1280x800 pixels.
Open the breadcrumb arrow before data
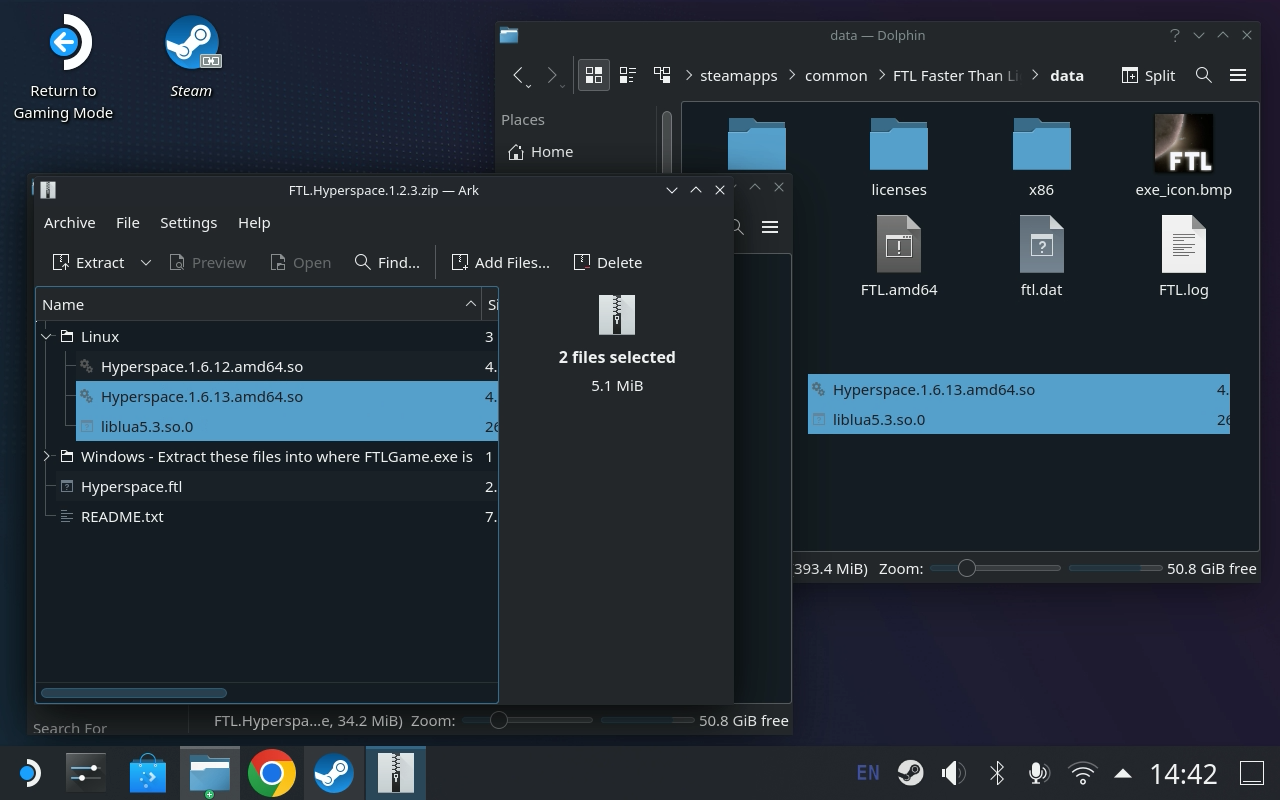click(x=1036, y=75)
